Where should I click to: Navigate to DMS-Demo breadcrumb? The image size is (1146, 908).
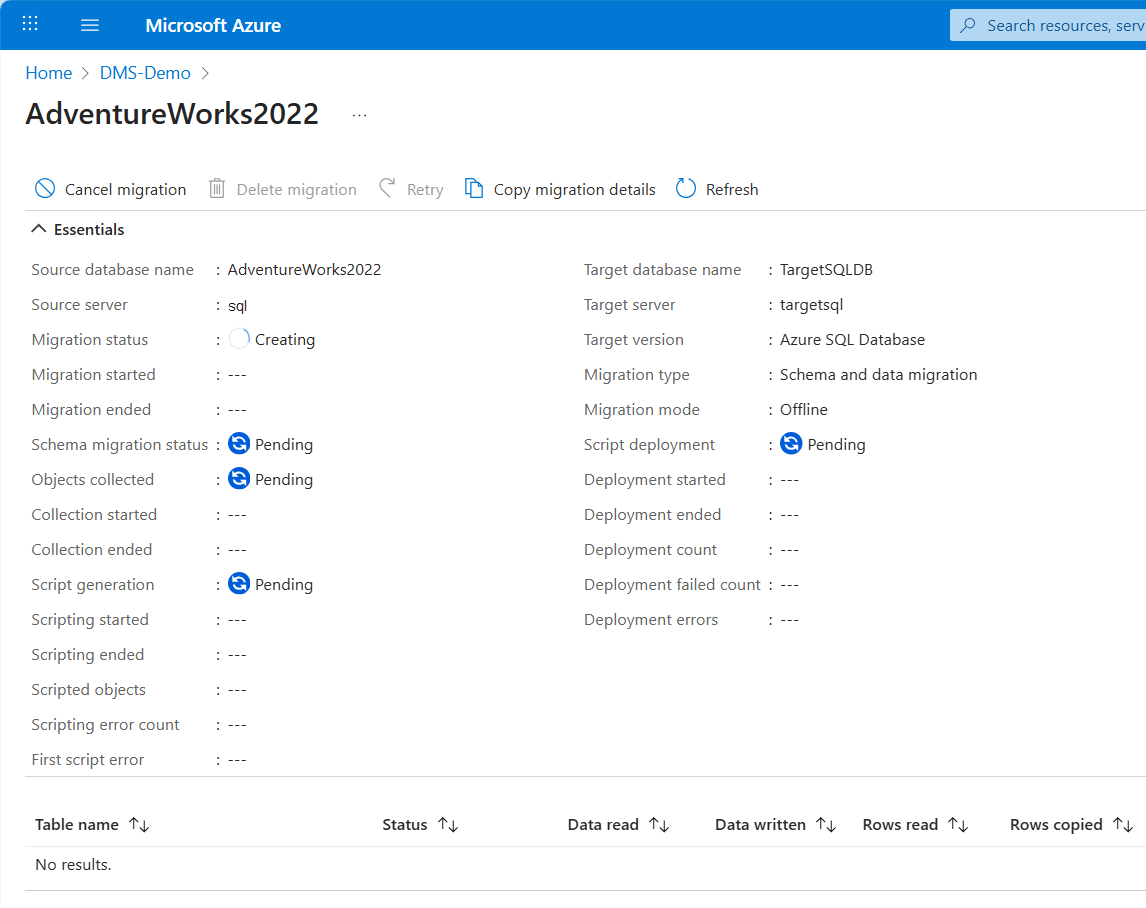pyautogui.click(x=145, y=73)
